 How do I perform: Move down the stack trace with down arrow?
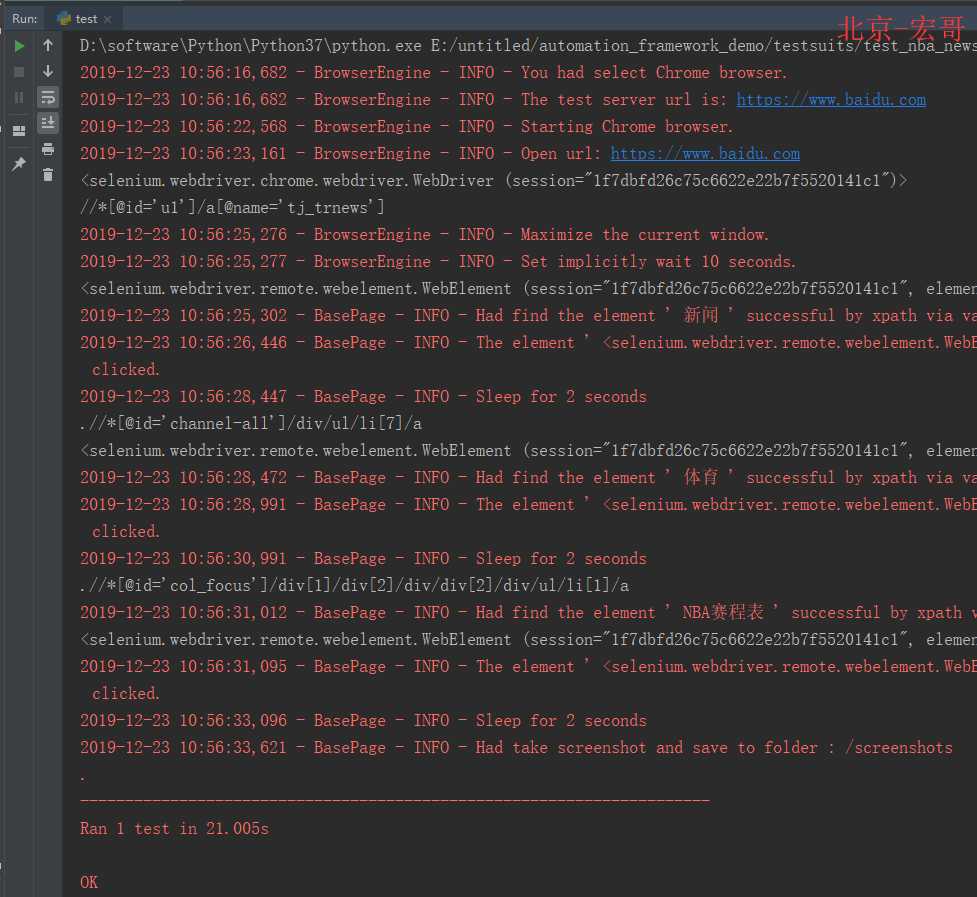pos(48,72)
